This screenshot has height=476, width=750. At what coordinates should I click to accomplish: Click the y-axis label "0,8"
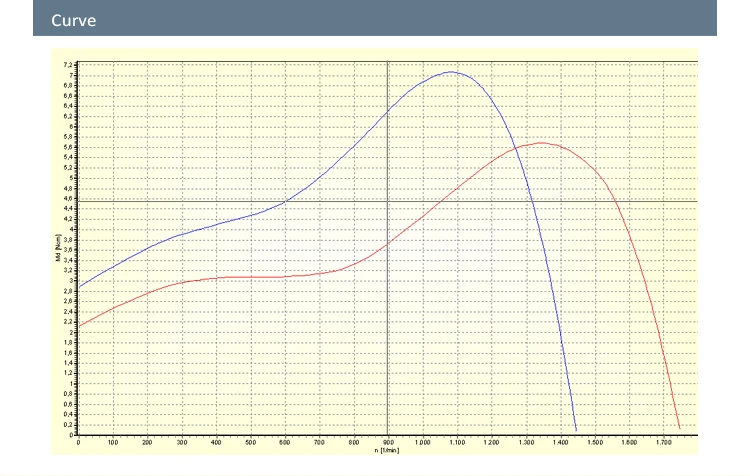click(x=68, y=394)
